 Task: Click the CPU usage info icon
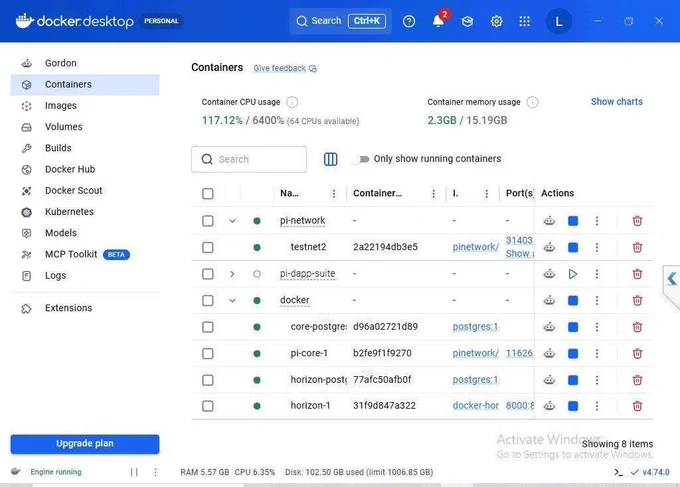point(292,102)
